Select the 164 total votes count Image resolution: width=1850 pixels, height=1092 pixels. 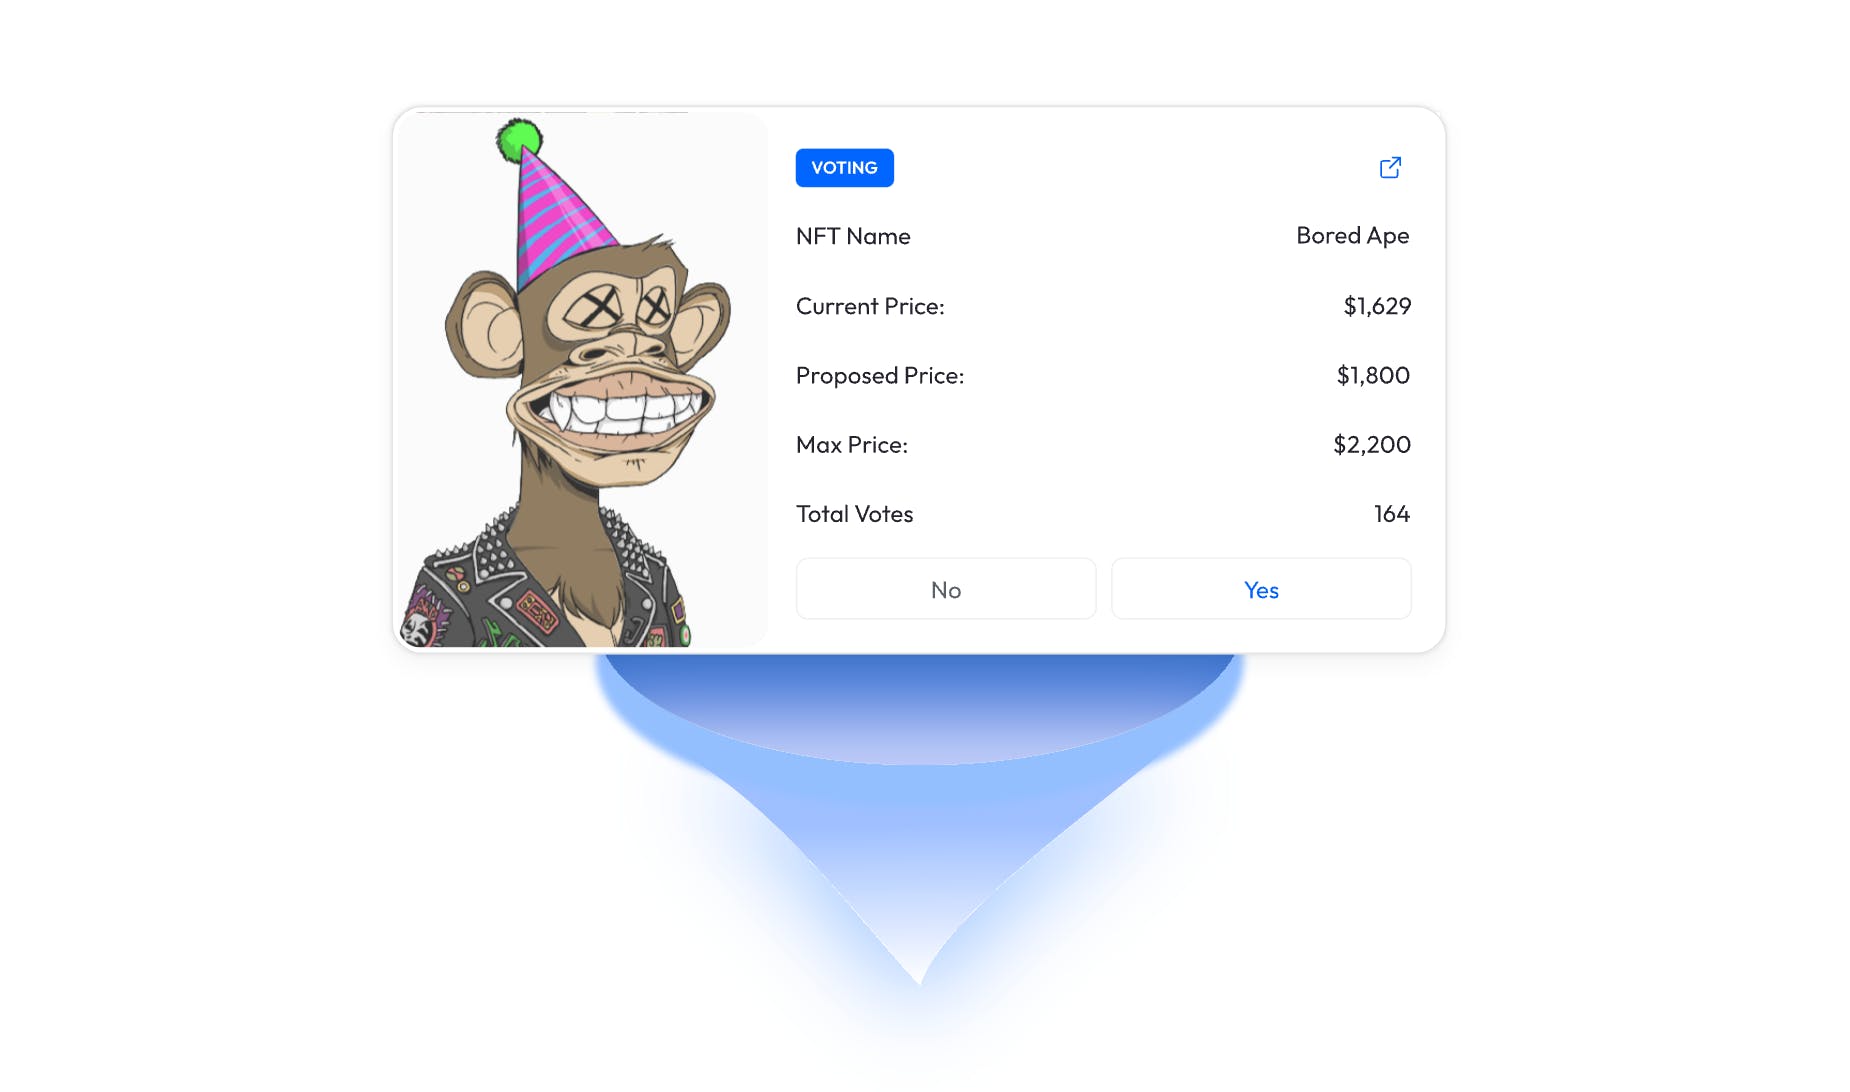(1392, 514)
